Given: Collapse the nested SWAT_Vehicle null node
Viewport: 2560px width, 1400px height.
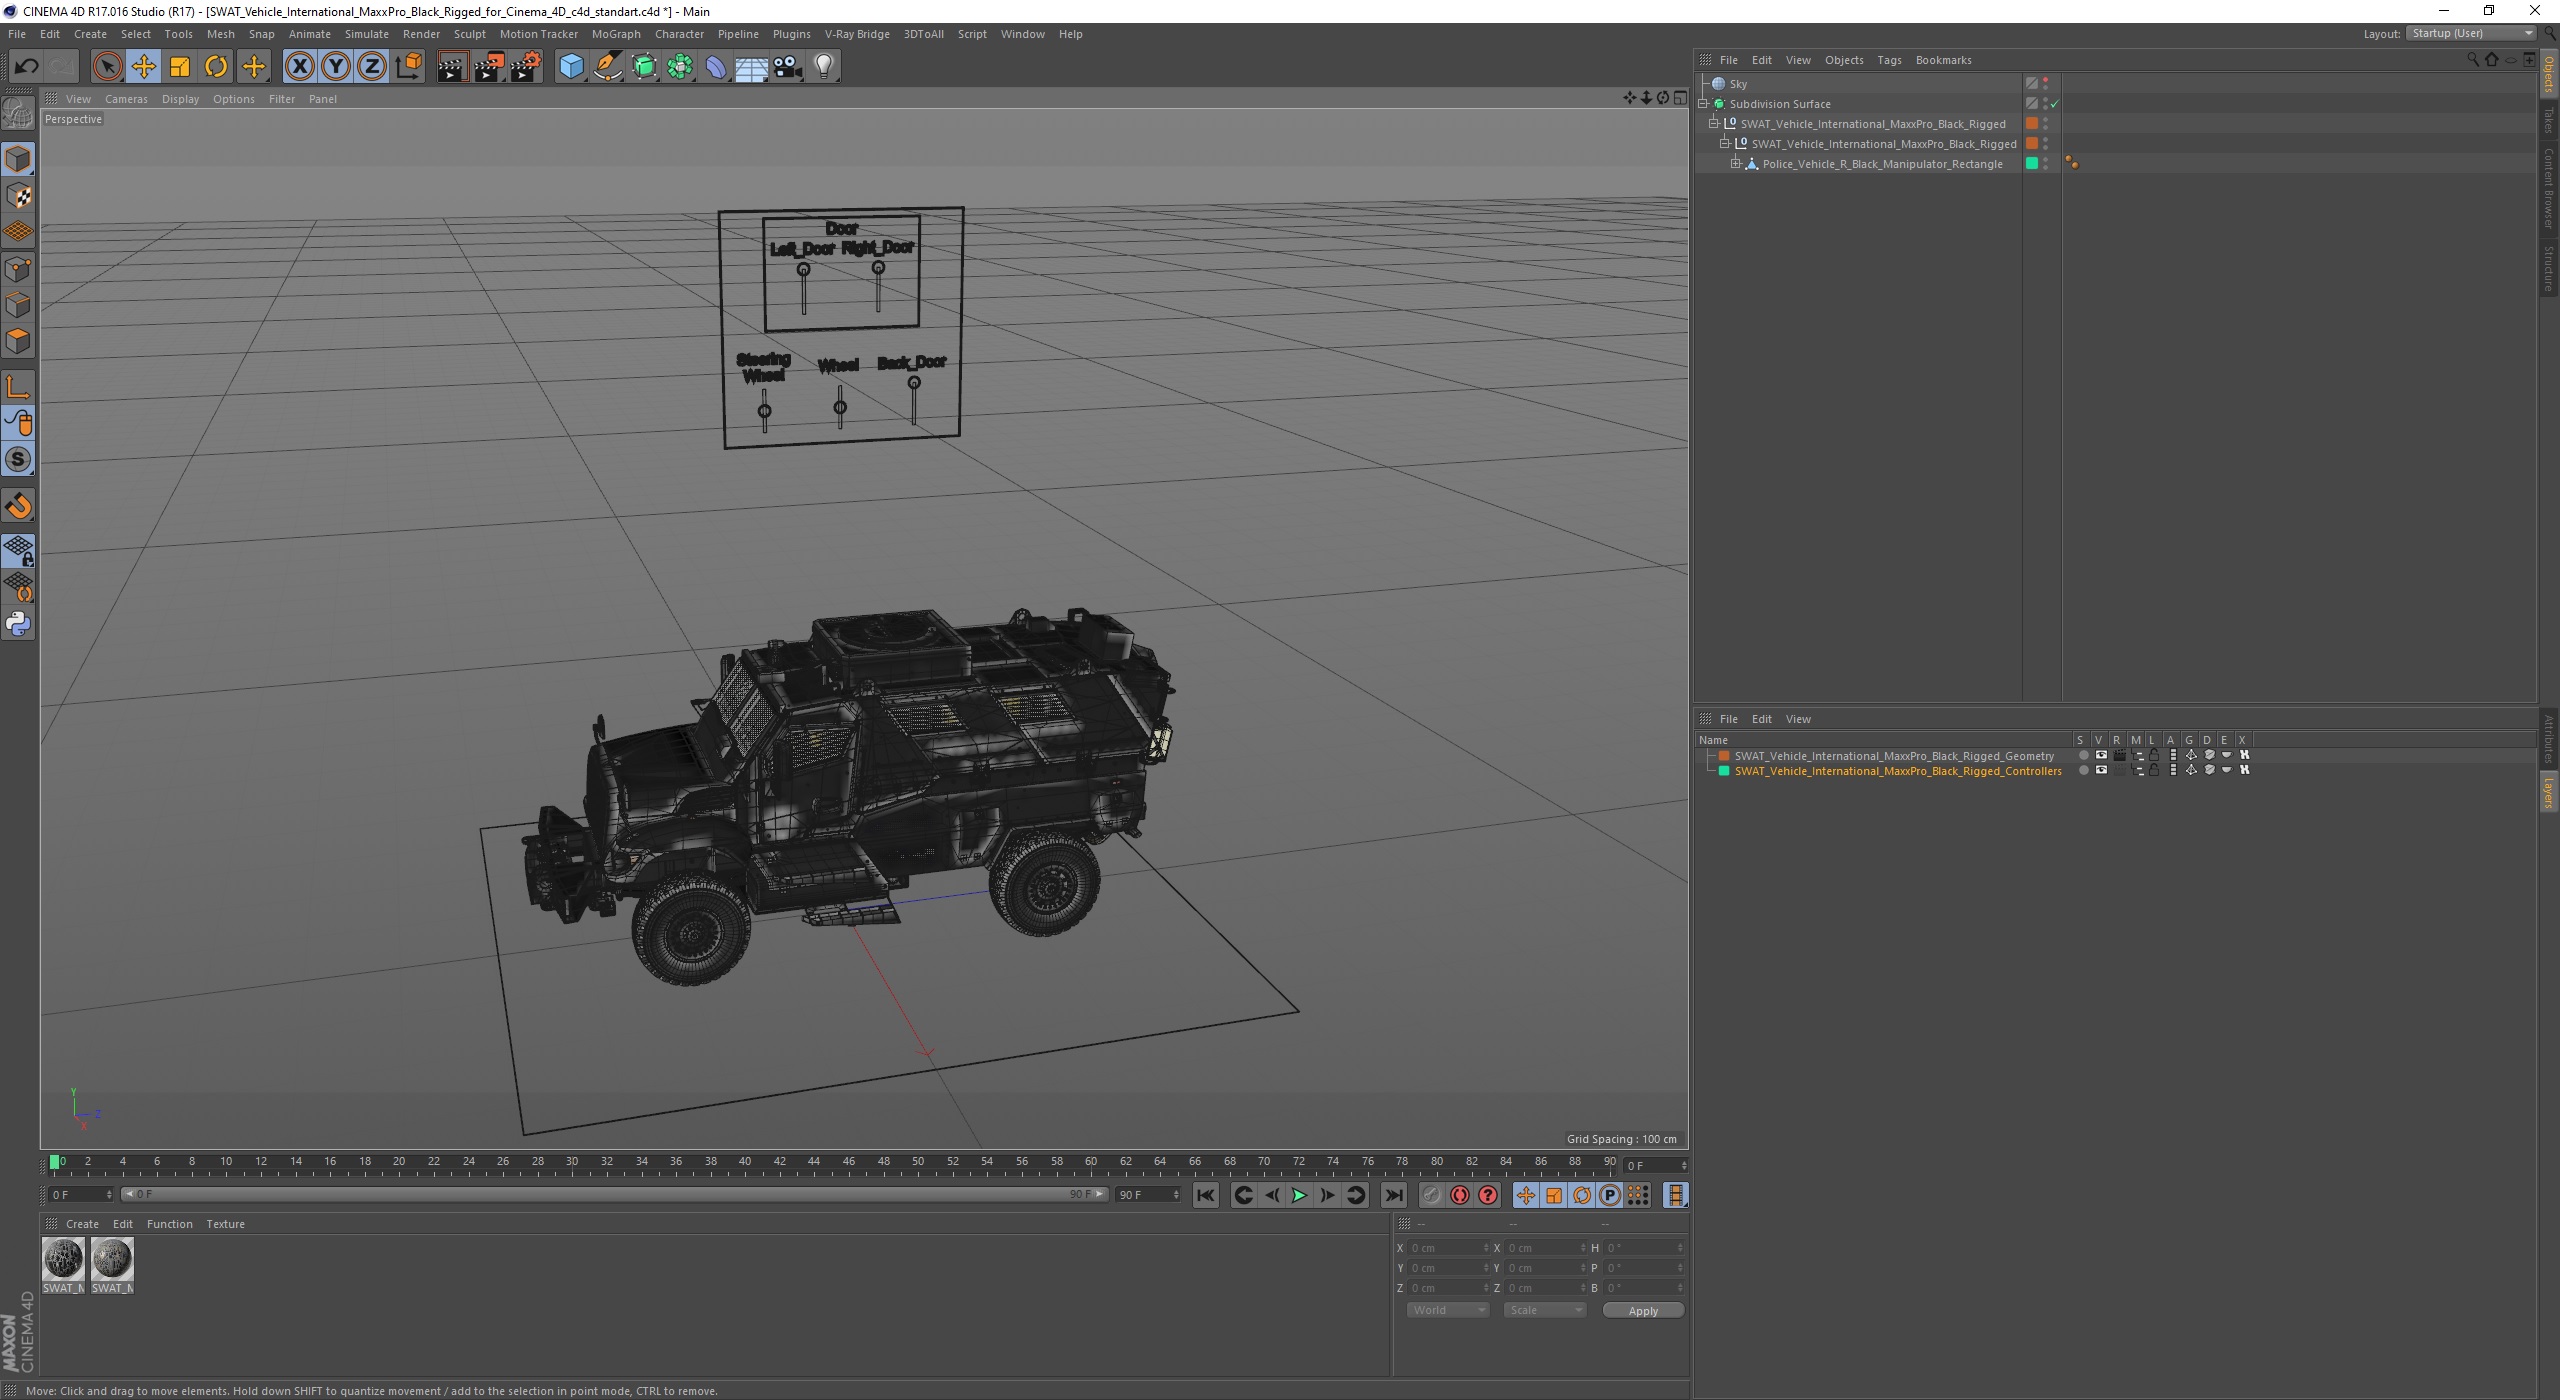Looking at the screenshot, I should click(x=1725, y=143).
